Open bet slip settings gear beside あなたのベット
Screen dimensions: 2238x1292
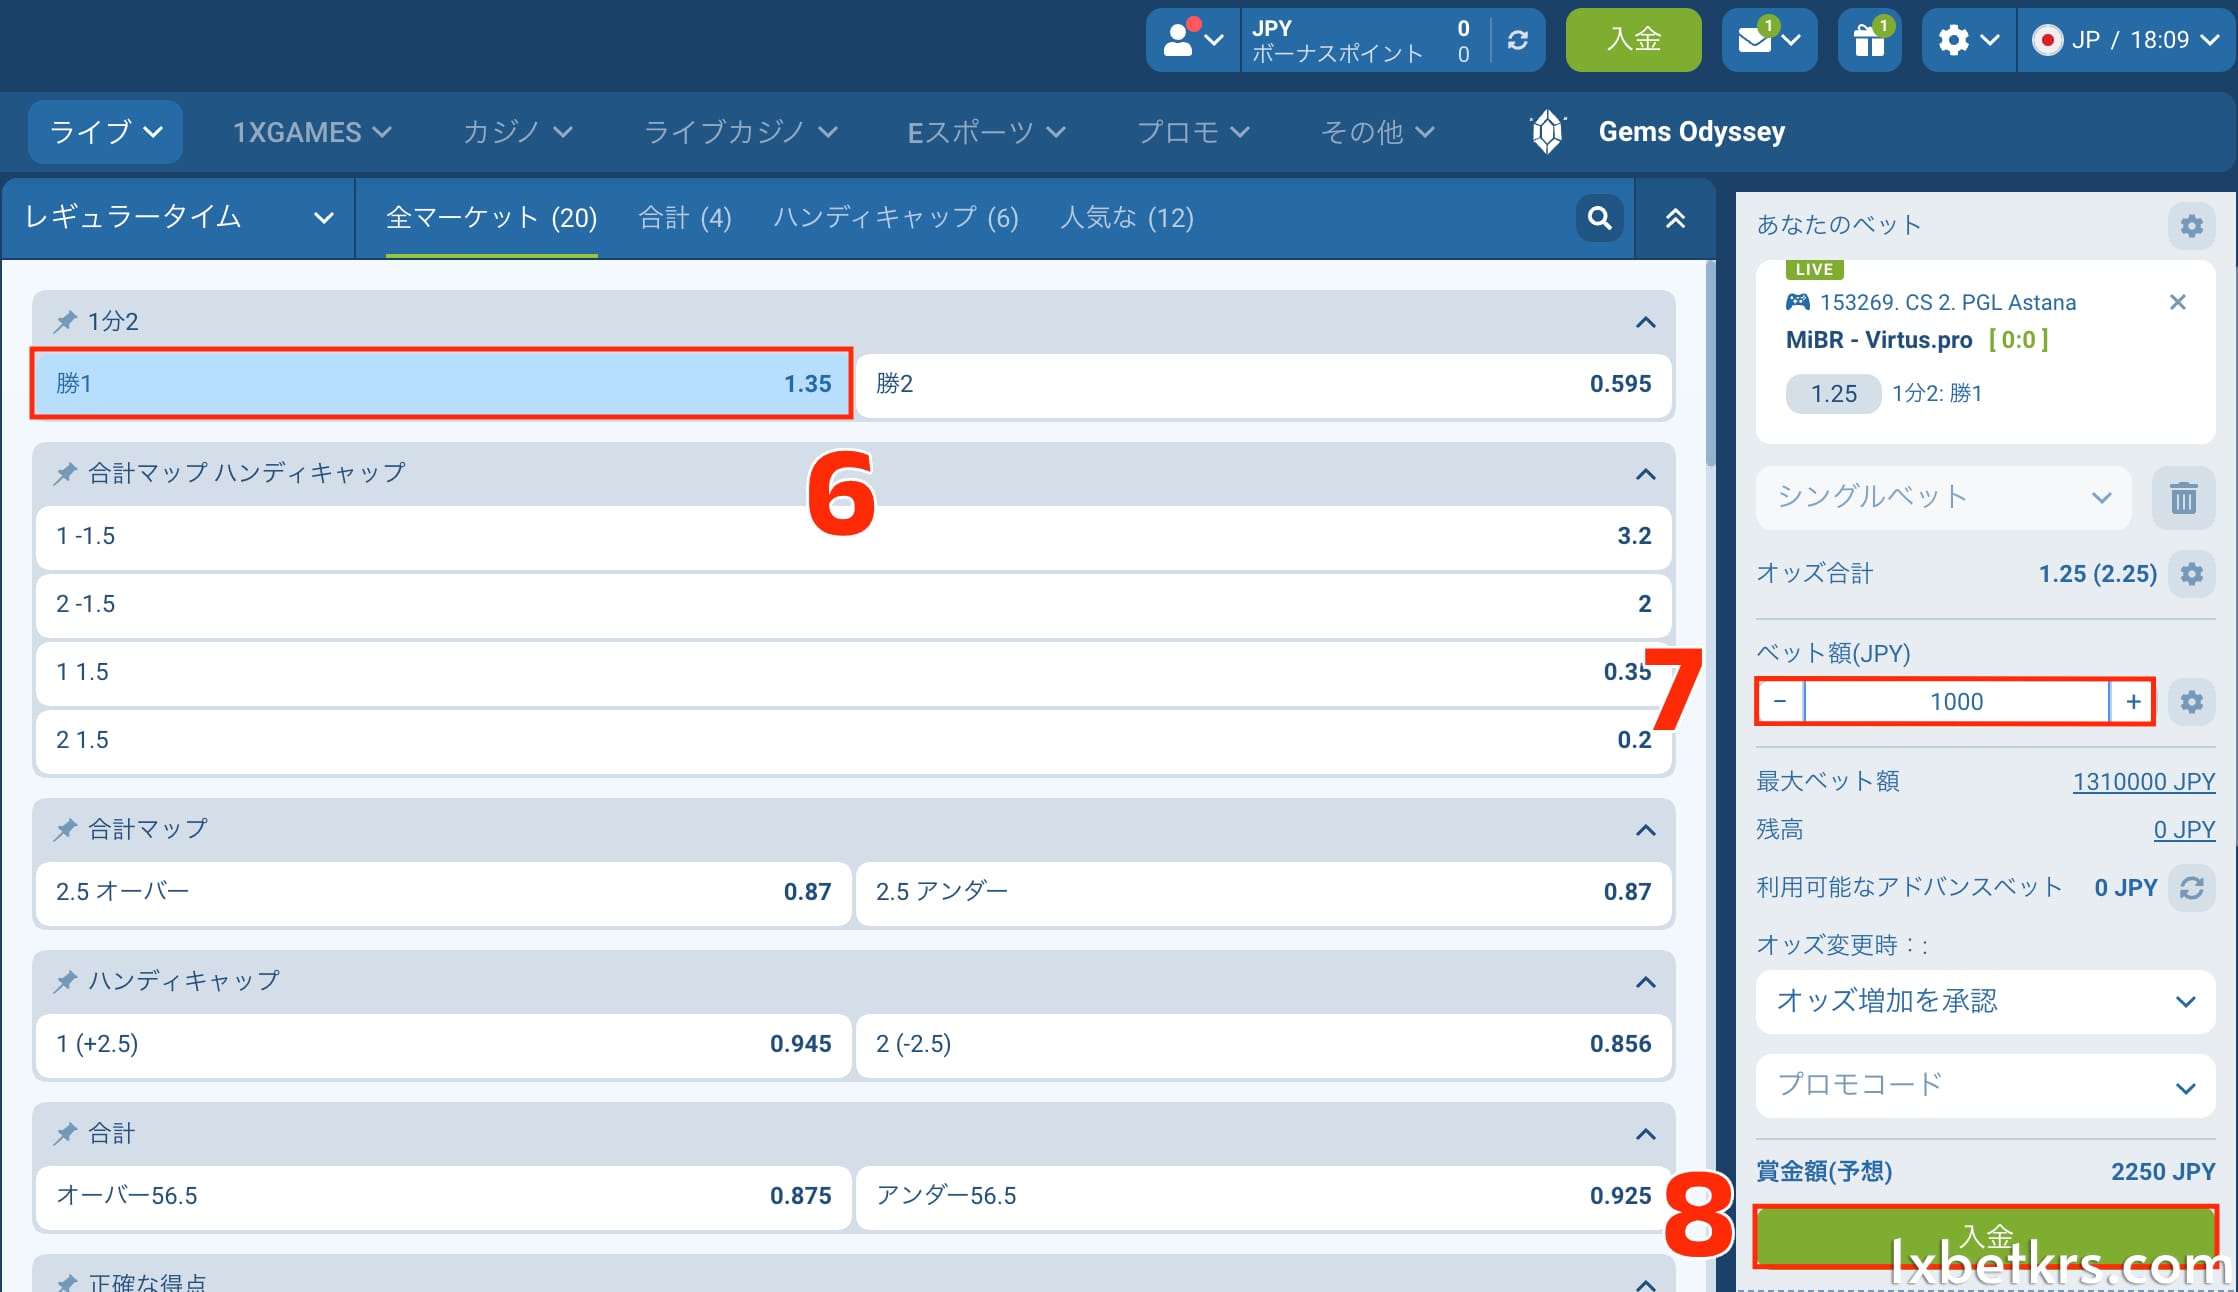pos(2191,225)
